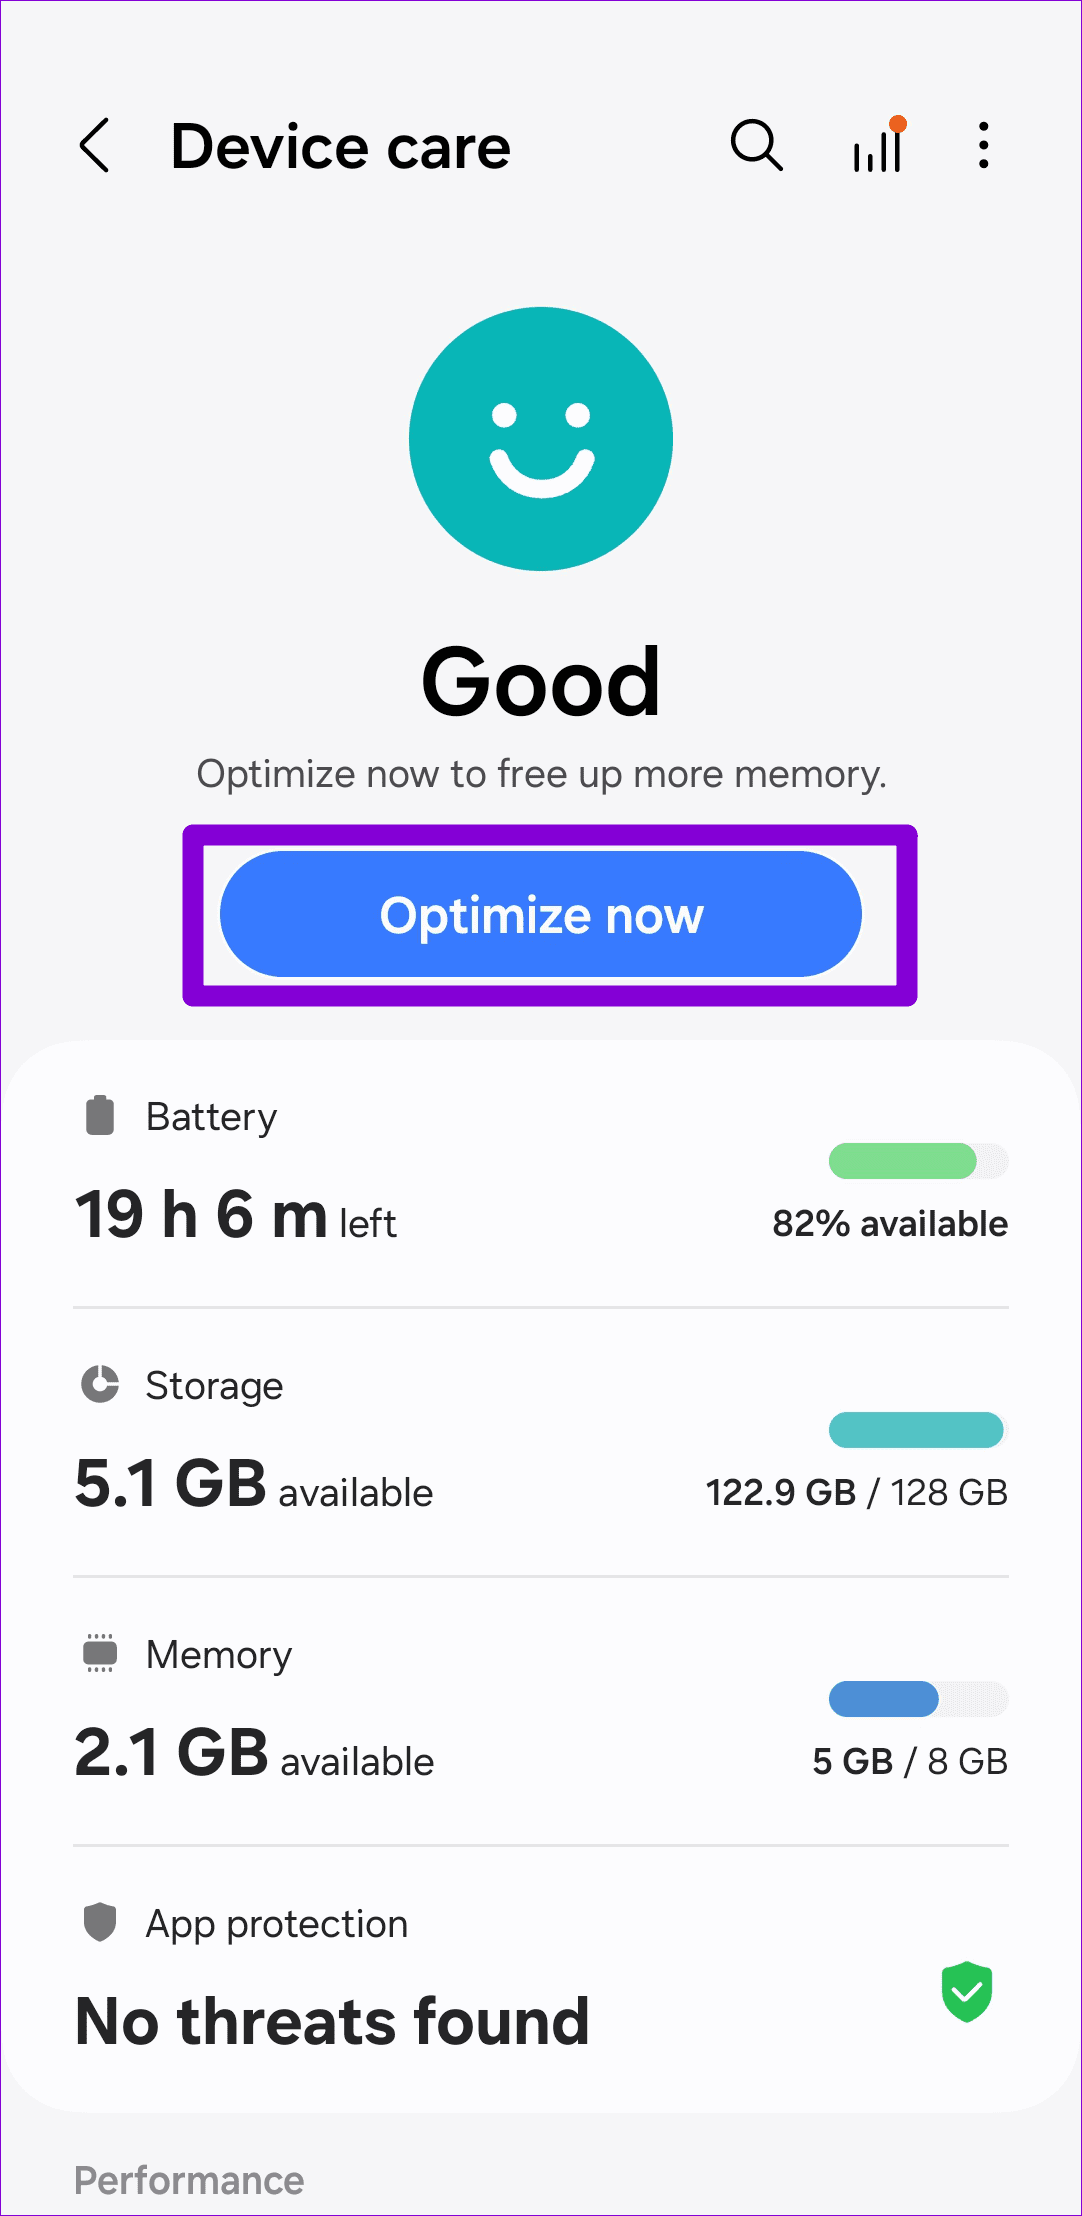Open Storage 5.1 GB available entry

tap(541, 1442)
